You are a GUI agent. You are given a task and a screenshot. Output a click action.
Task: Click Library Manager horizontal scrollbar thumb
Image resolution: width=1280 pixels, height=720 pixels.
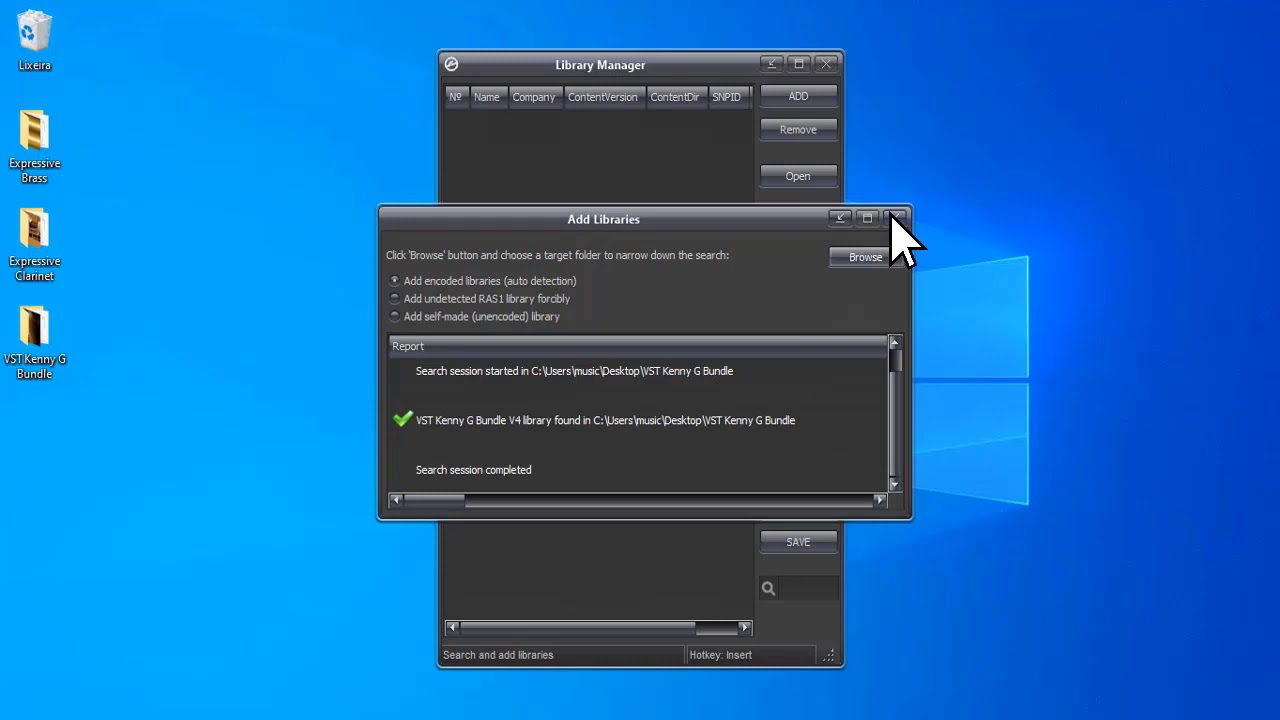(x=577, y=628)
